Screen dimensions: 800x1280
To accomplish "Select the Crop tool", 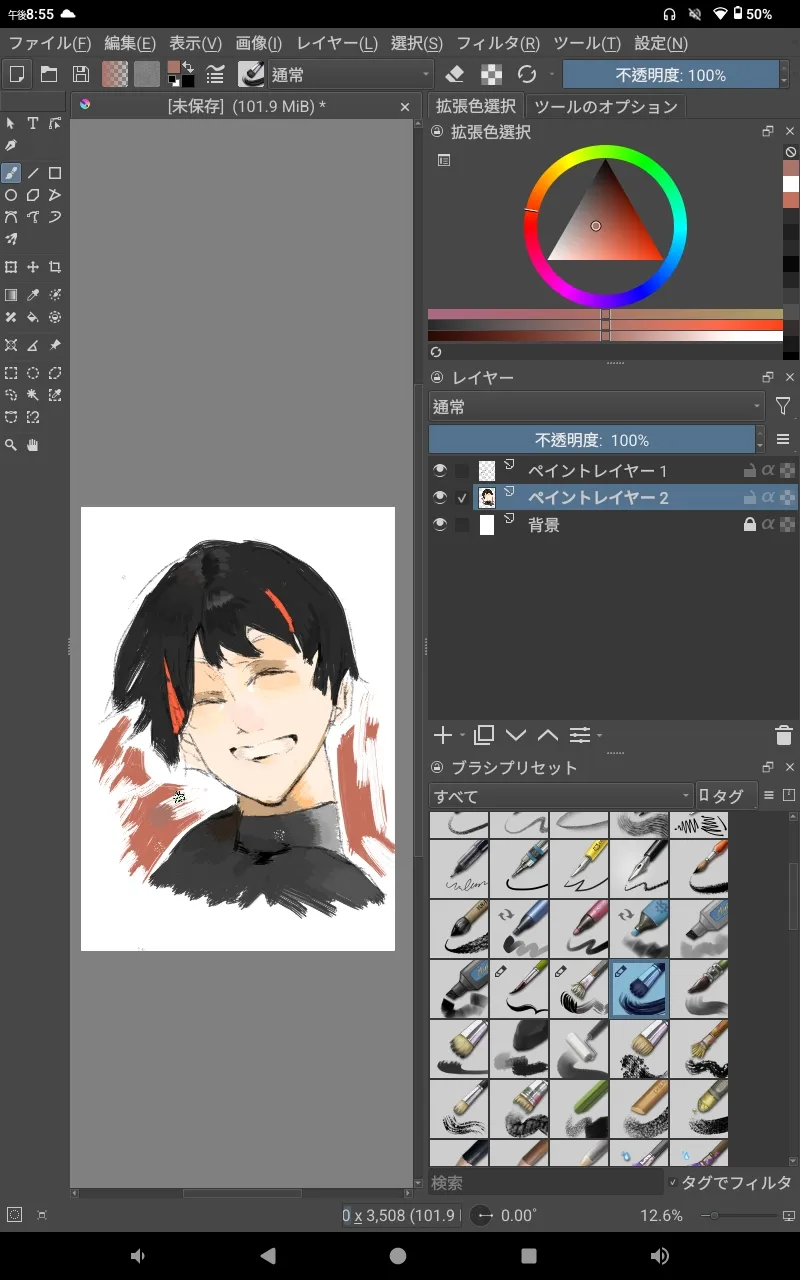I will [x=55, y=267].
